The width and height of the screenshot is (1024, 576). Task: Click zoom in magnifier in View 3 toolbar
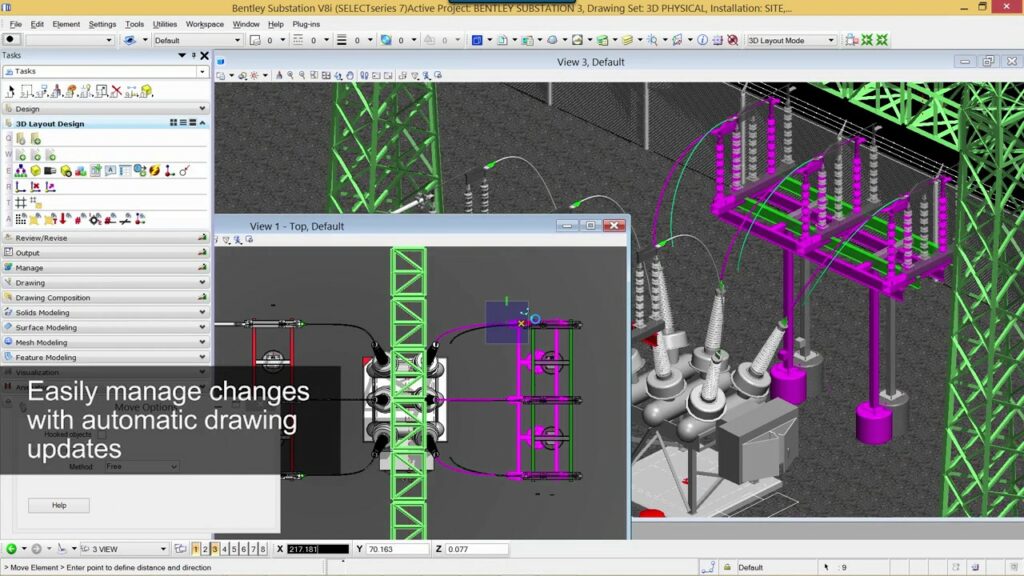click(291, 76)
